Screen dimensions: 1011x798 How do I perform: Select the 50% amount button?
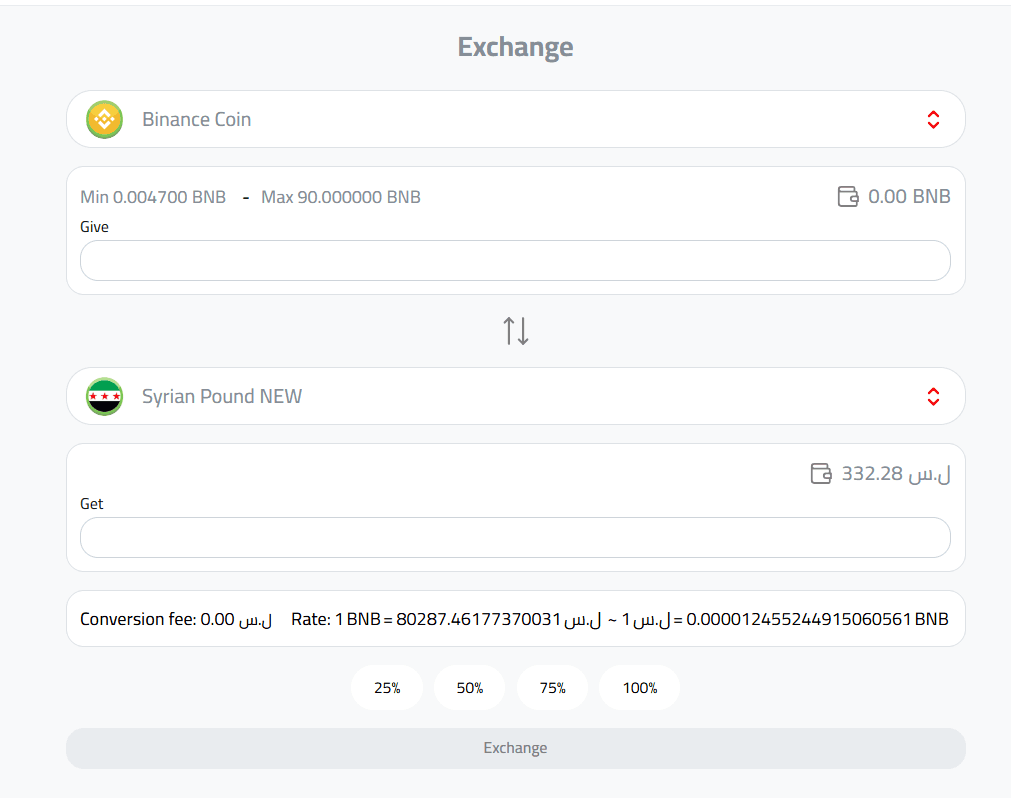(469, 687)
